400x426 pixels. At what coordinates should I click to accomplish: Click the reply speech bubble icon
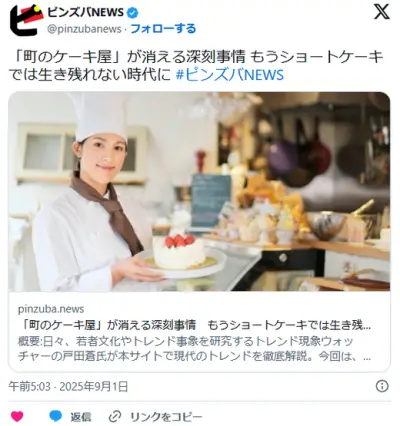(x=56, y=416)
